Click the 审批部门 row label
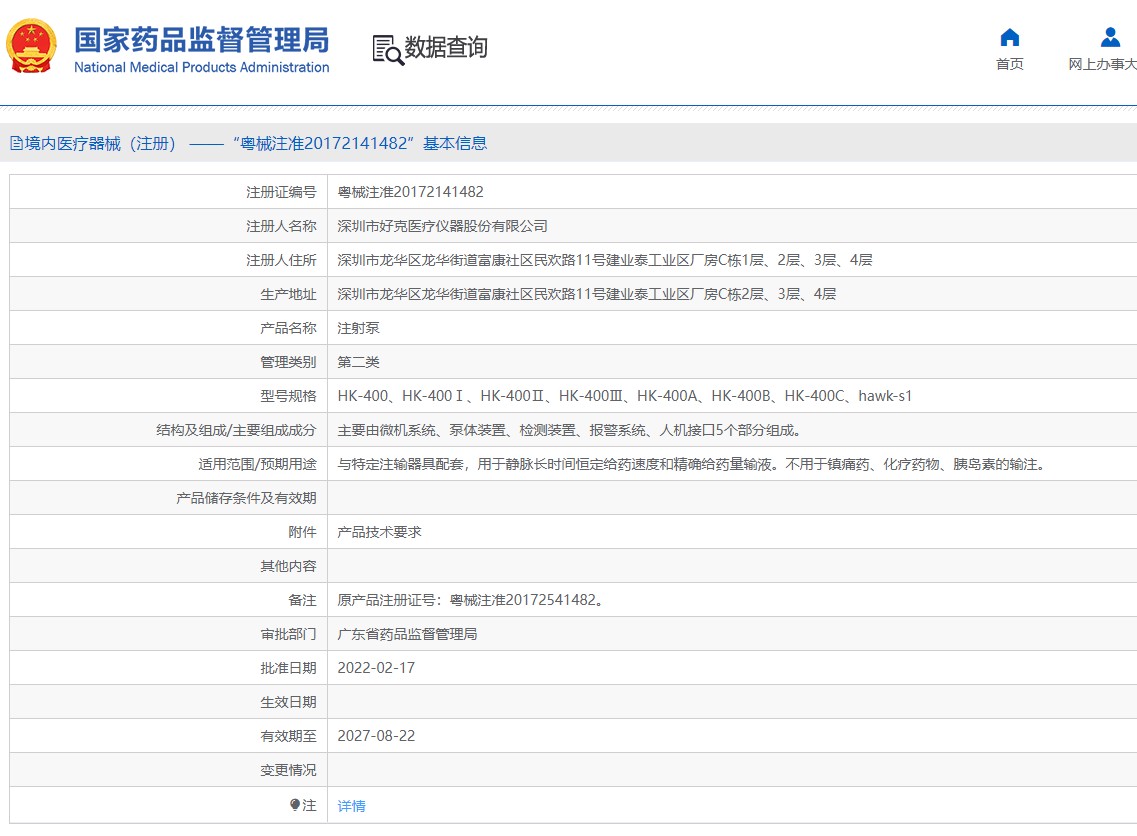1137x836 pixels. (289, 634)
